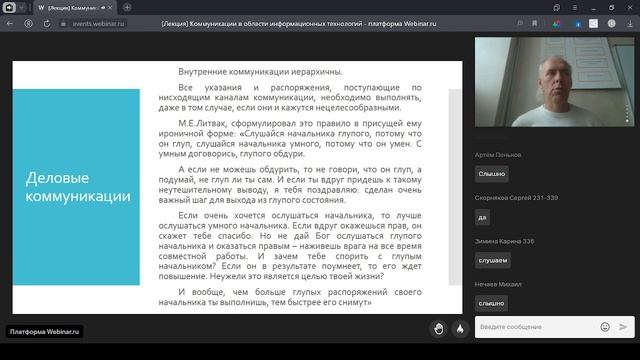Click the speaker icon at the top-left of the tab bar
The height and width of the screenshot is (360, 640).
pos(9,7)
